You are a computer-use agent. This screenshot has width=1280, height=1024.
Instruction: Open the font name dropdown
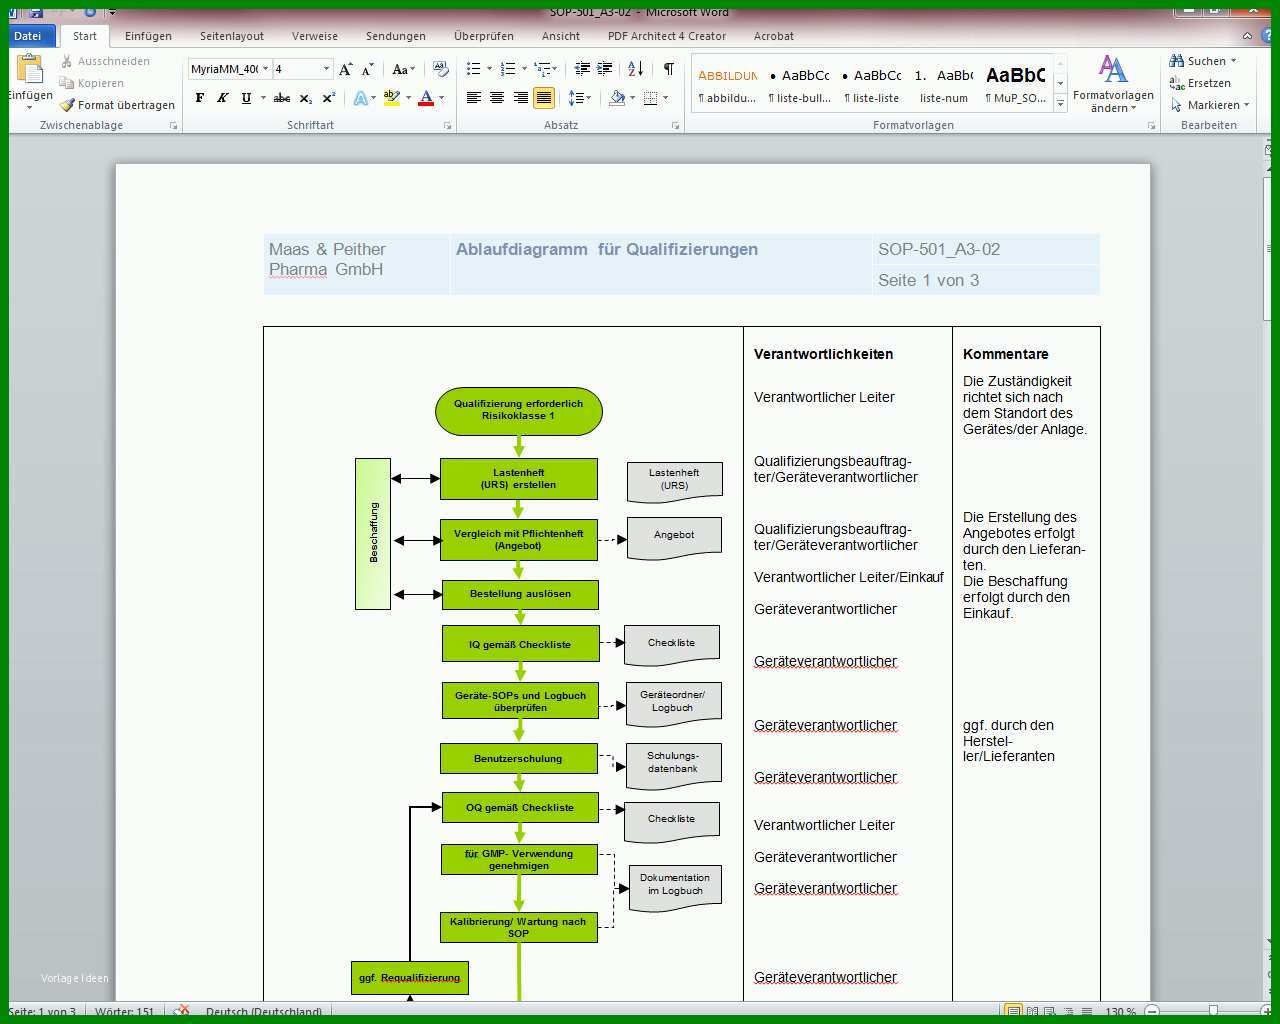(265, 69)
